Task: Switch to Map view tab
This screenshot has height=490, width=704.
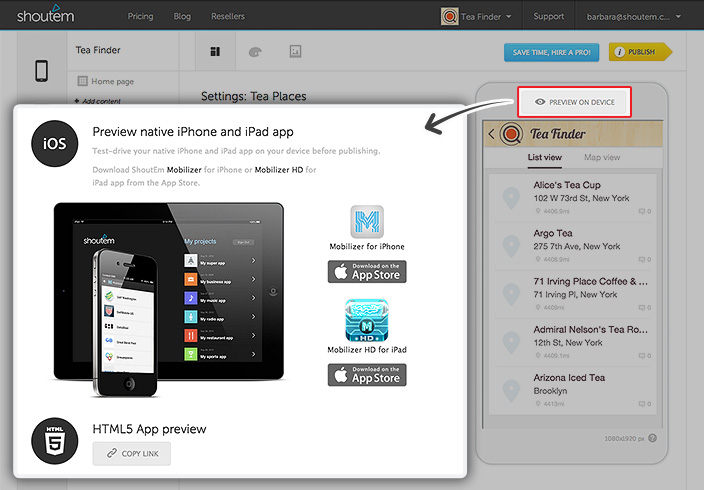Action: 602,158
